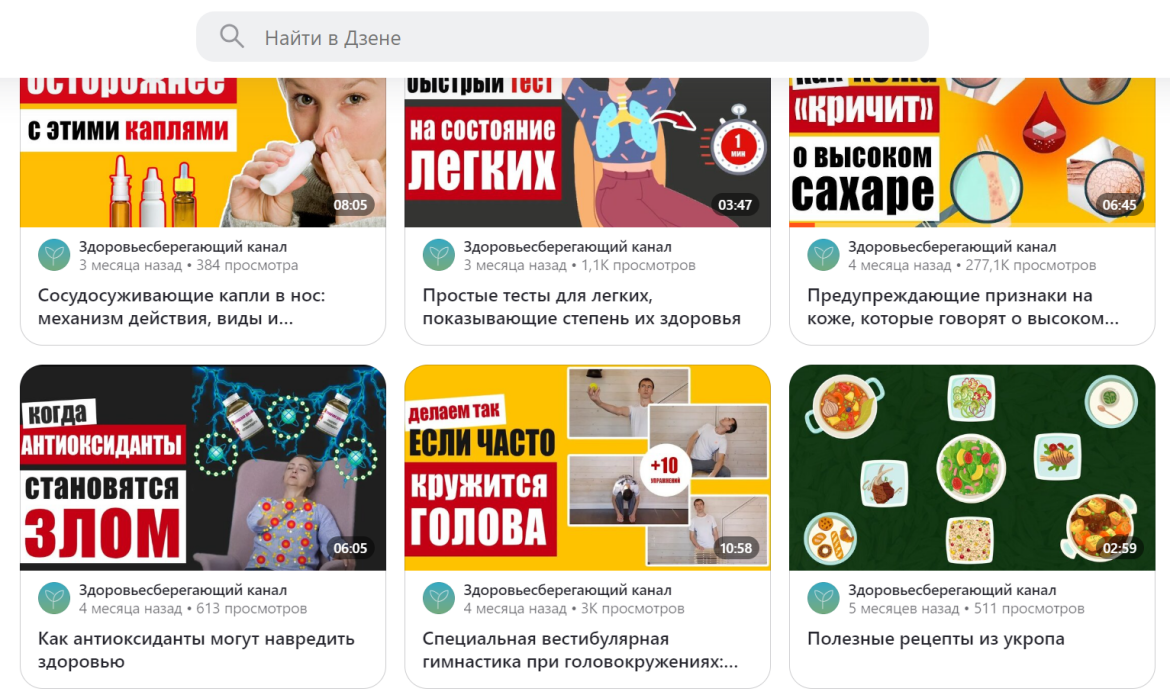The width and height of the screenshot is (1170, 695).
Task: Click channel avatar on dill recipes card
Action: coord(823,599)
